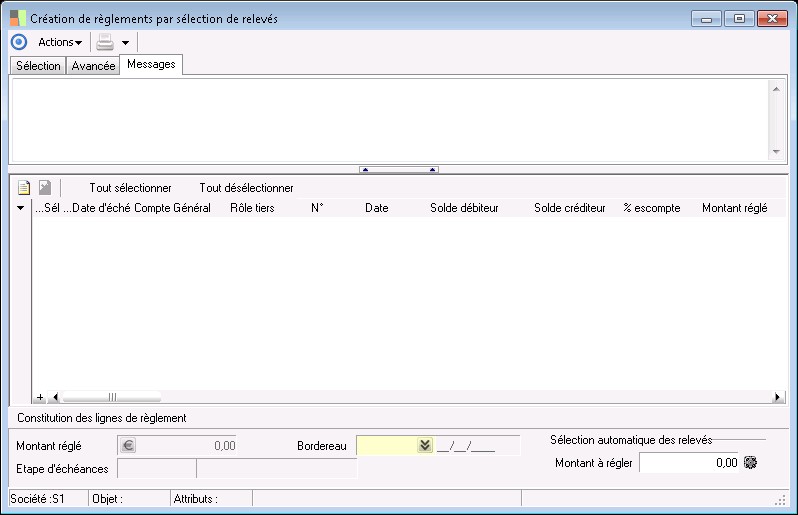This screenshot has height=515, width=798.
Task: Click the Solde créditeur column header
Action: coord(569,208)
